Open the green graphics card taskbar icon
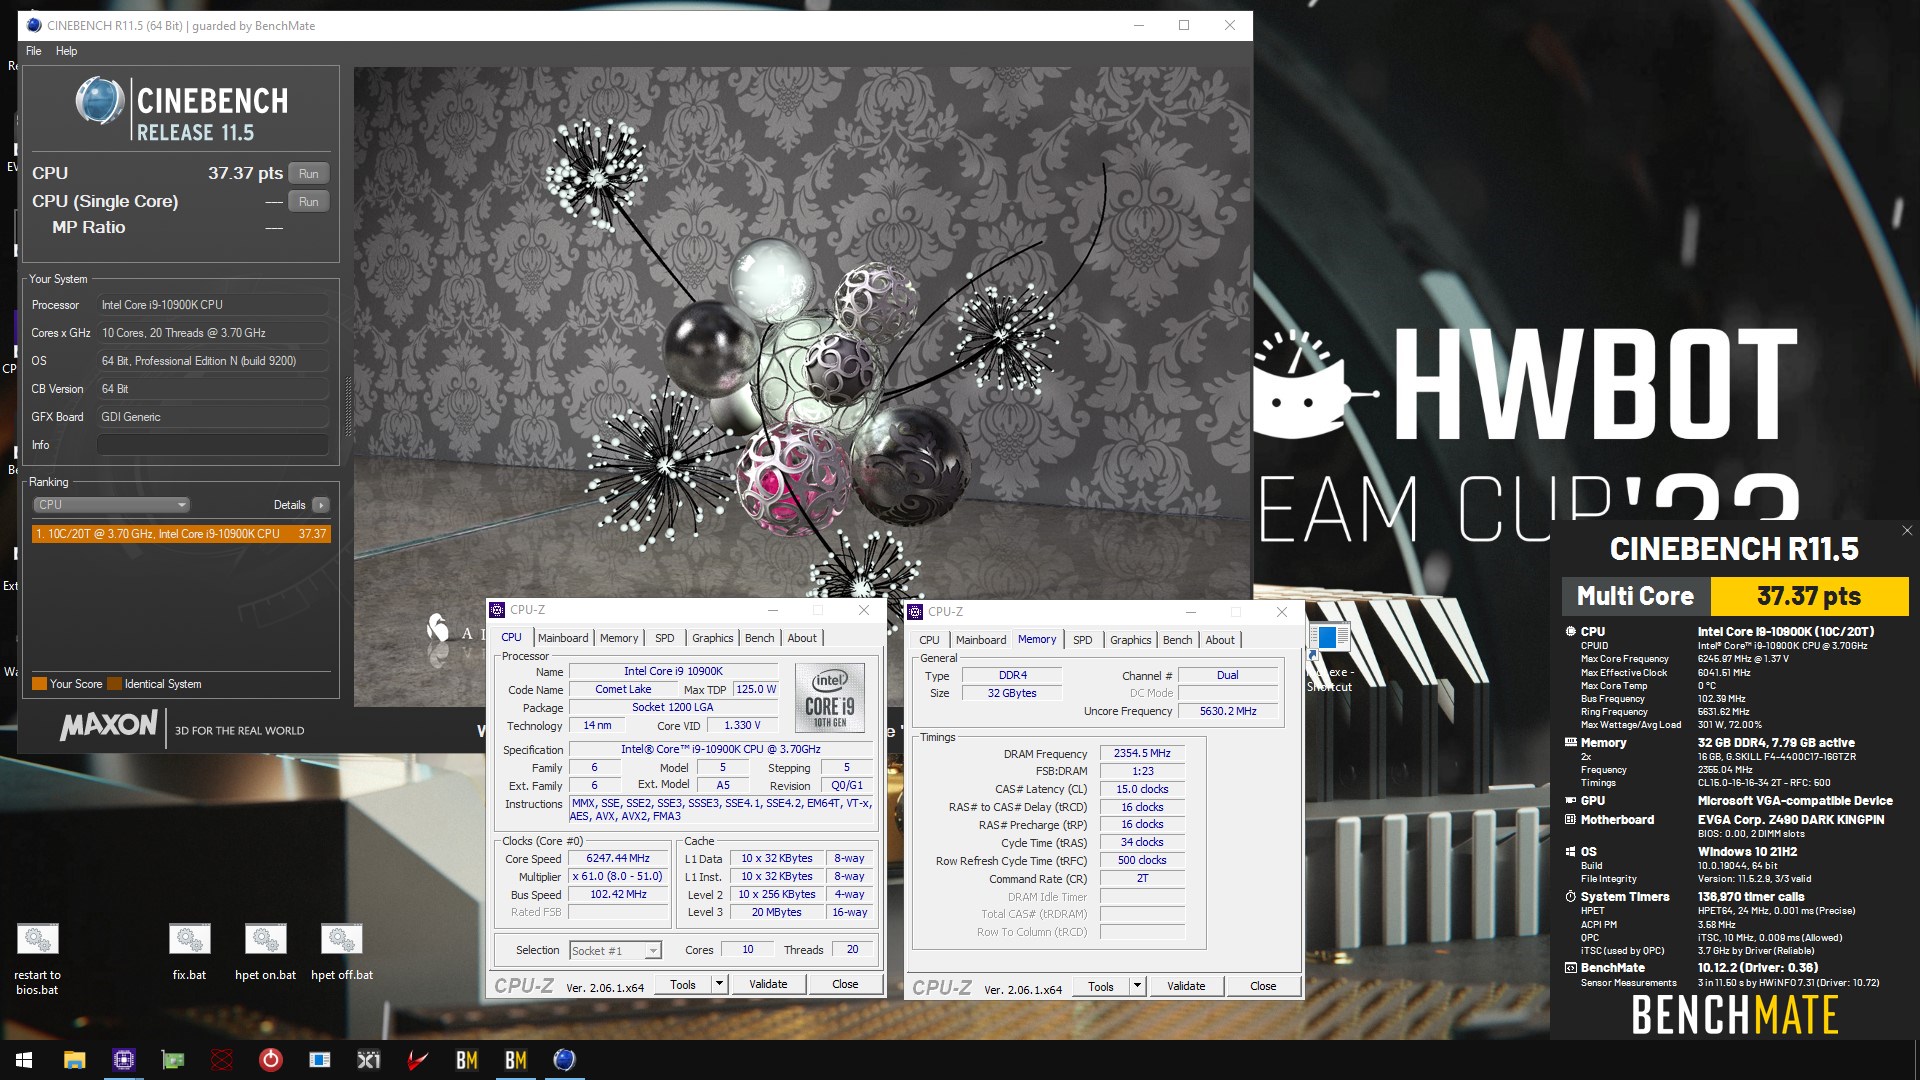The height and width of the screenshot is (1080, 1920). click(x=173, y=1060)
